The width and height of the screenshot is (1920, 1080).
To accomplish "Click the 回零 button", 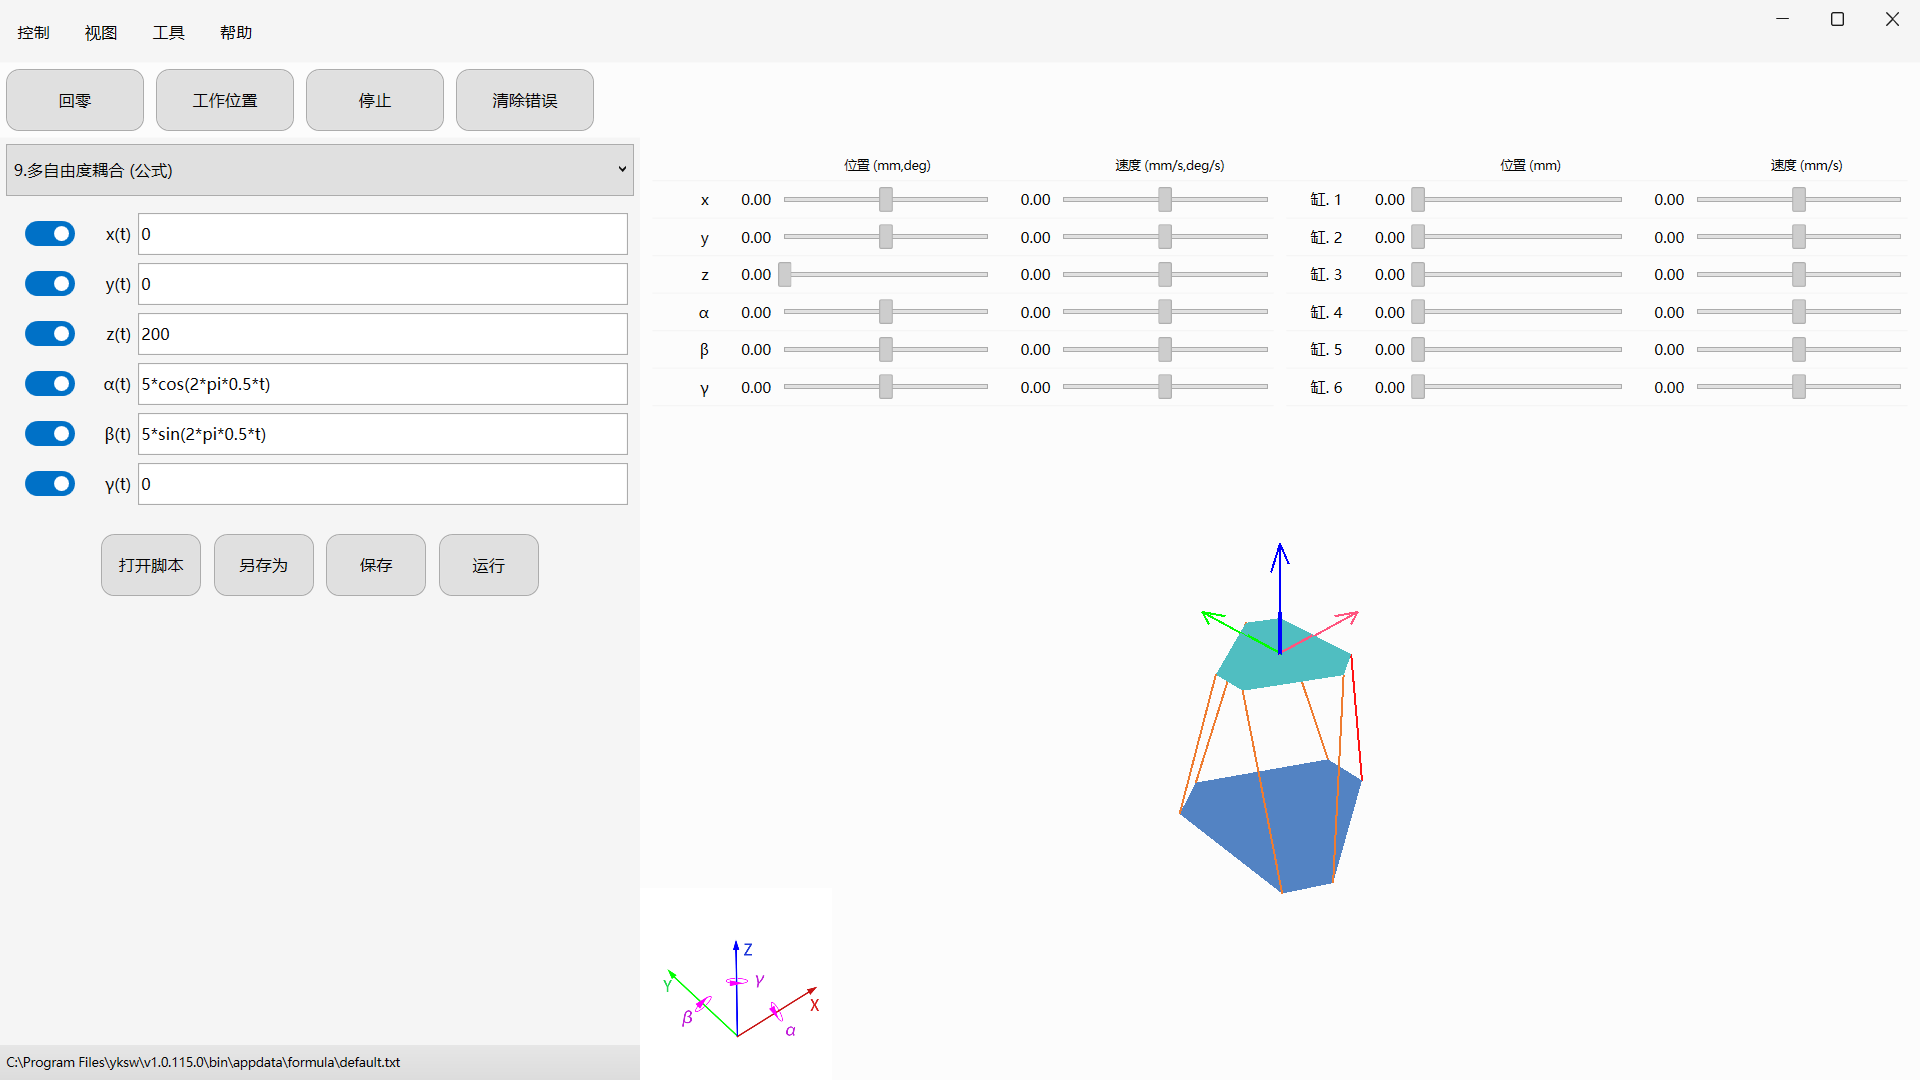I will pos(75,100).
